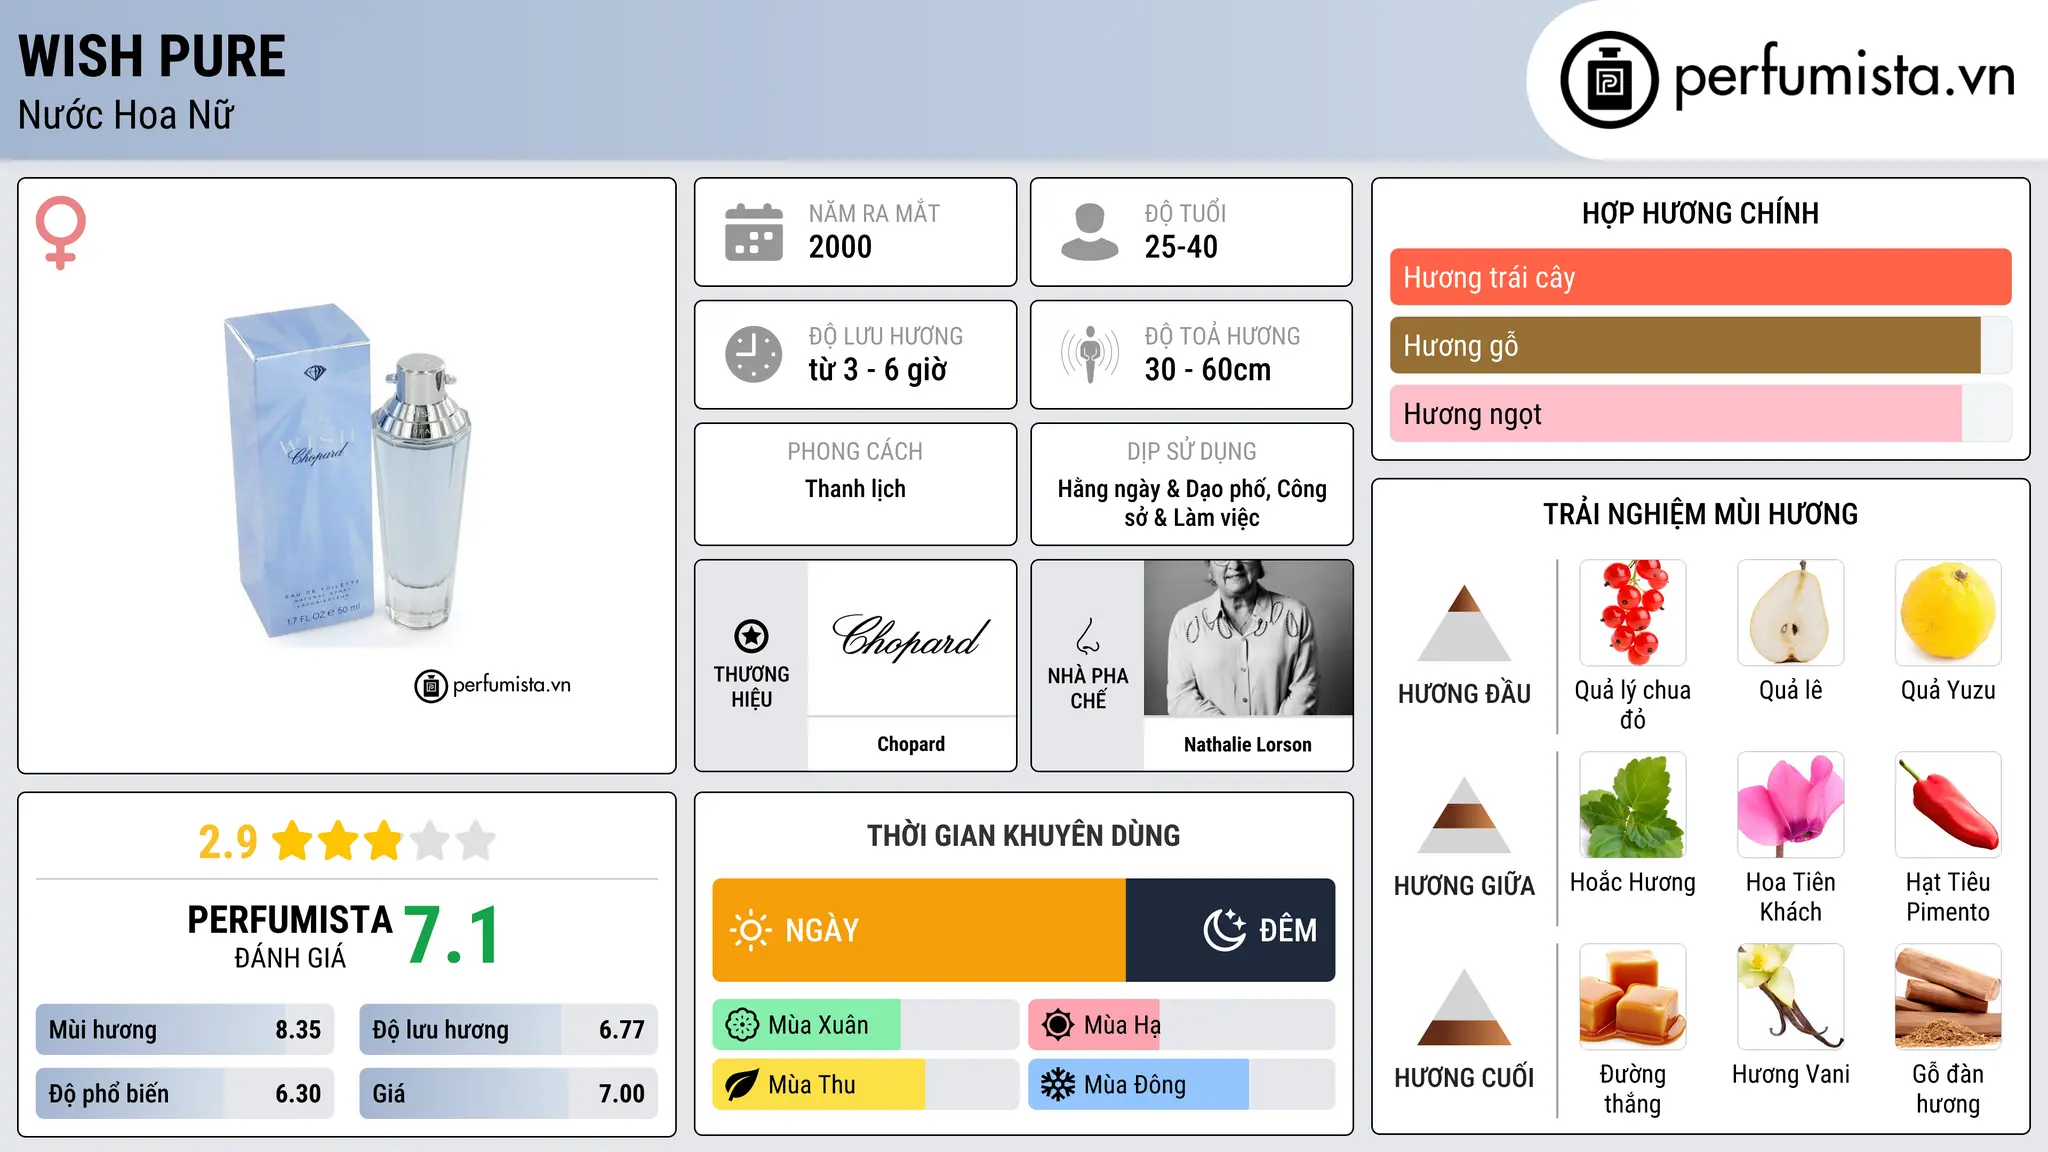Click the launch year value 2000
This screenshot has height=1152, width=2048.
pyautogui.click(x=840, y=247)
